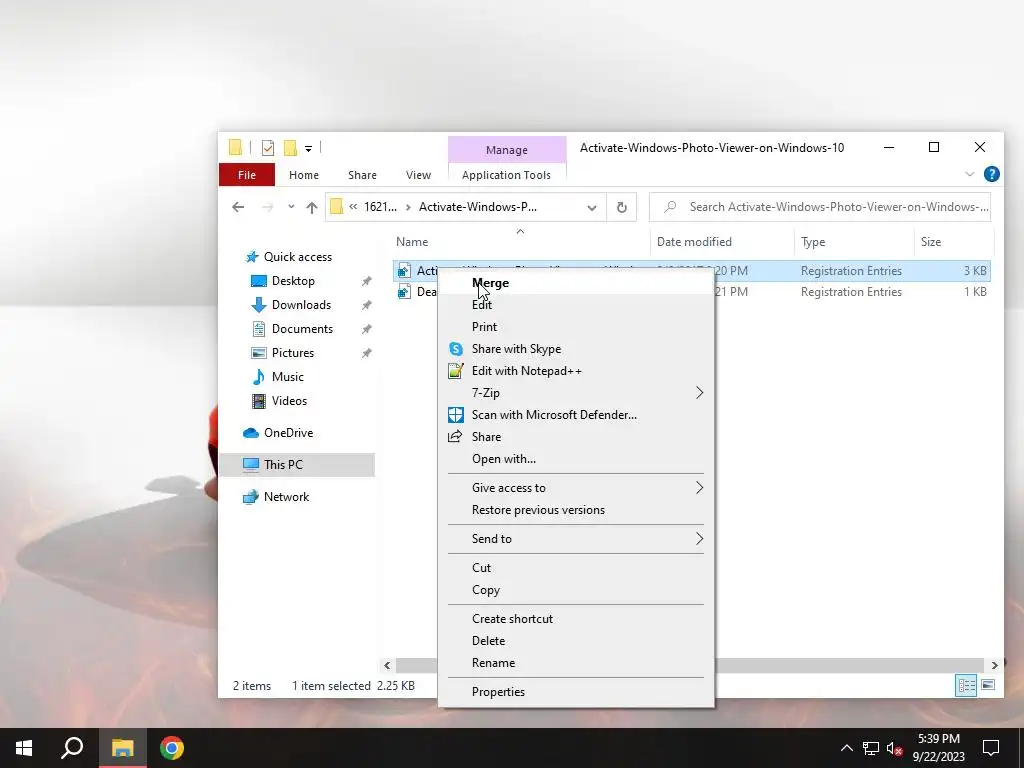Open Desktop in navigation pane
1024x768 pixels.
pos(293,281)
